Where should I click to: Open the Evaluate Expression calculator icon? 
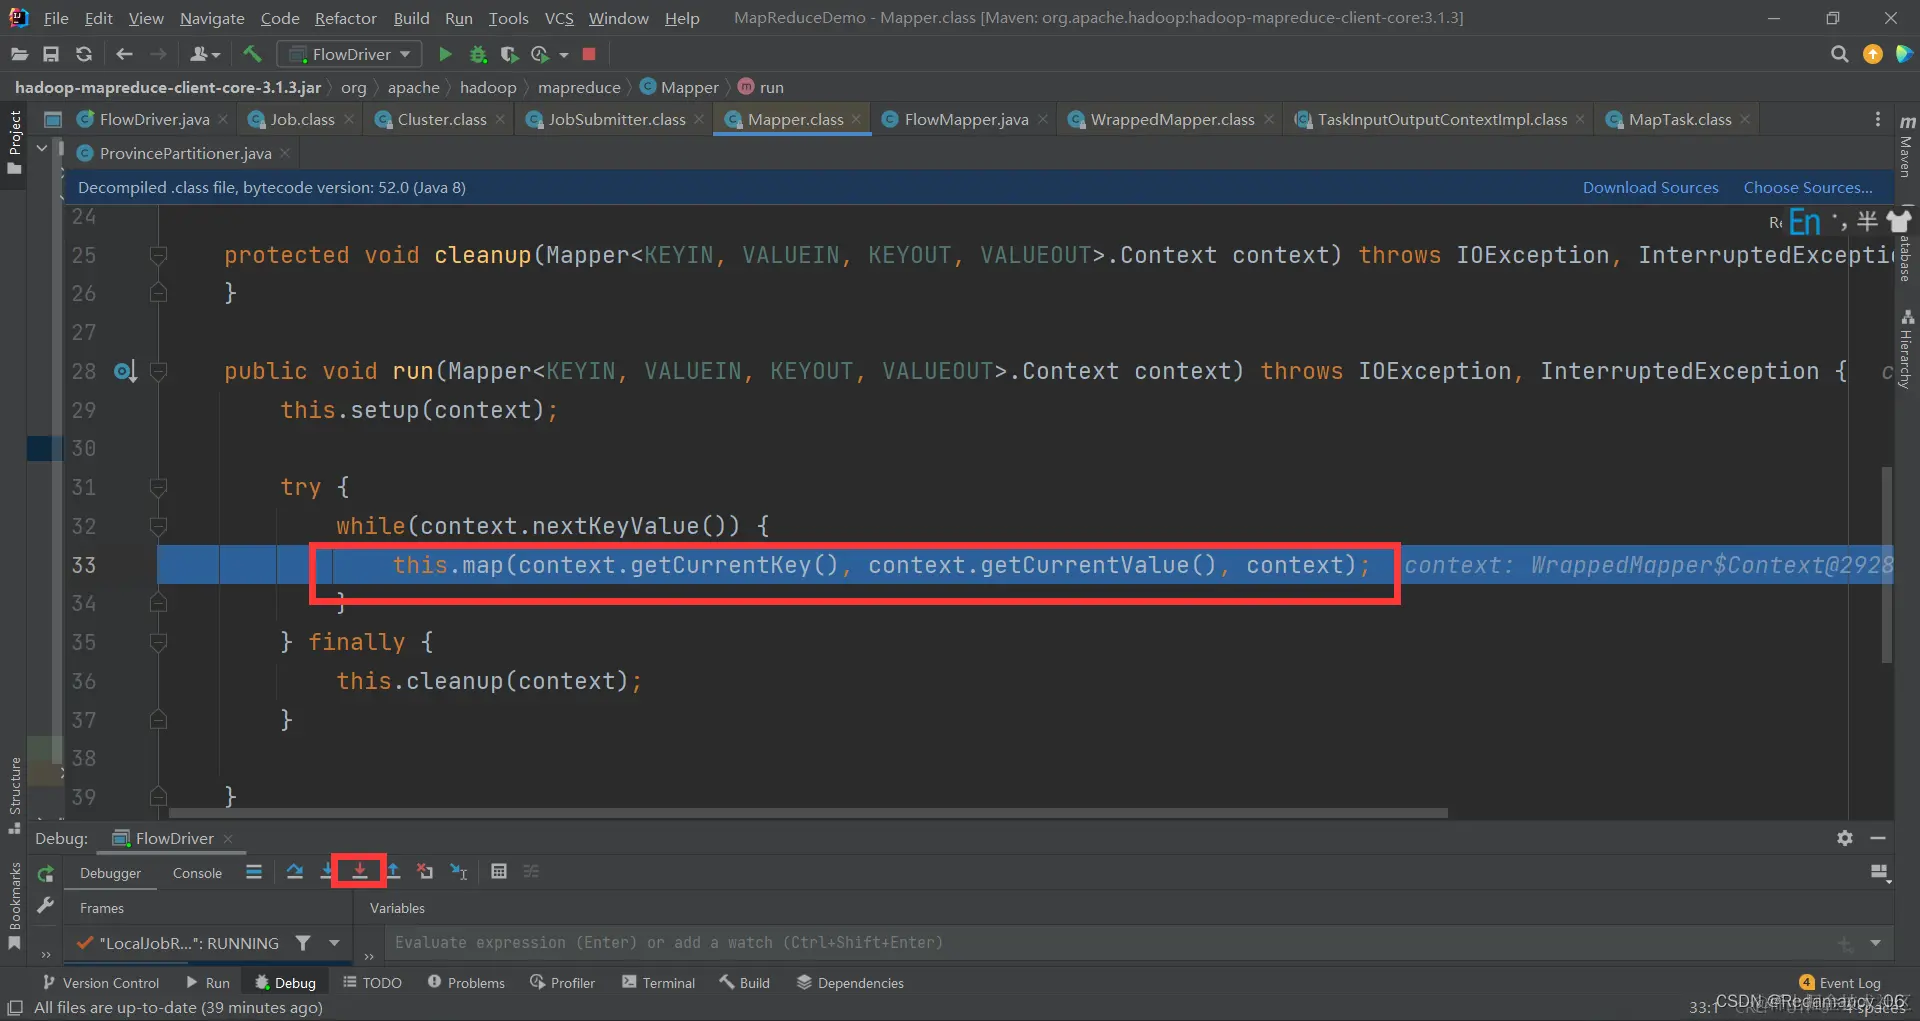click(x=499, y=872)
